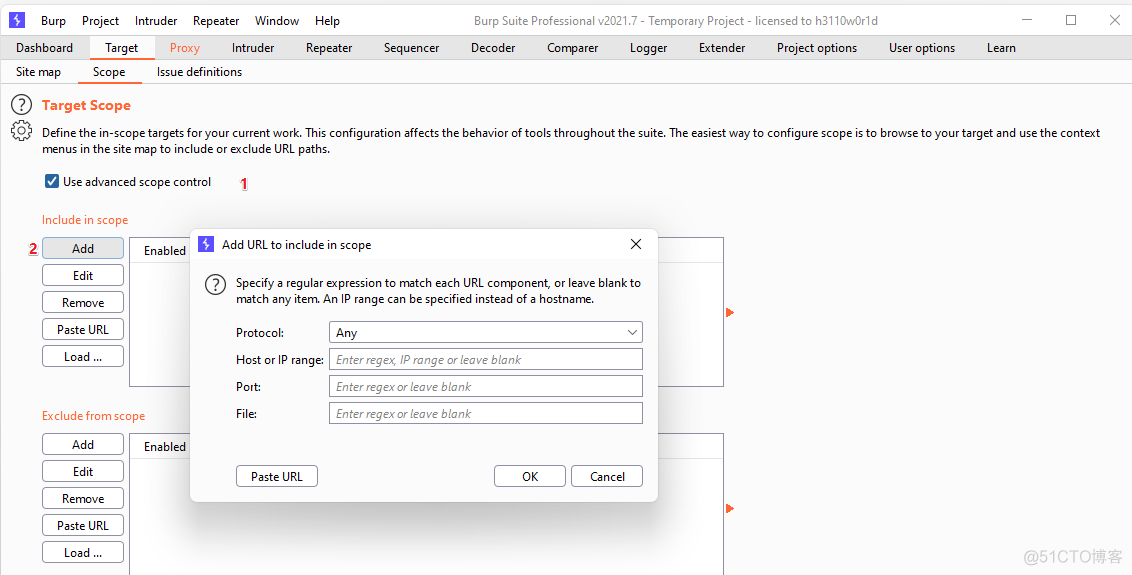Go to the Repeater tool tab

tap(329, 48)
